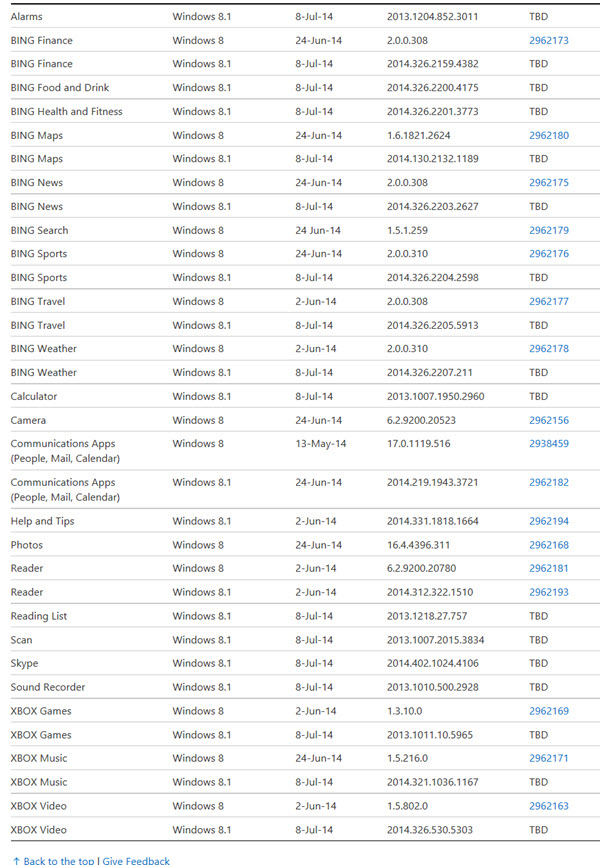This screenshot has width=600, height=865.
Task: Click the 2962177 link for BING Travel
Action: [548, 302]
